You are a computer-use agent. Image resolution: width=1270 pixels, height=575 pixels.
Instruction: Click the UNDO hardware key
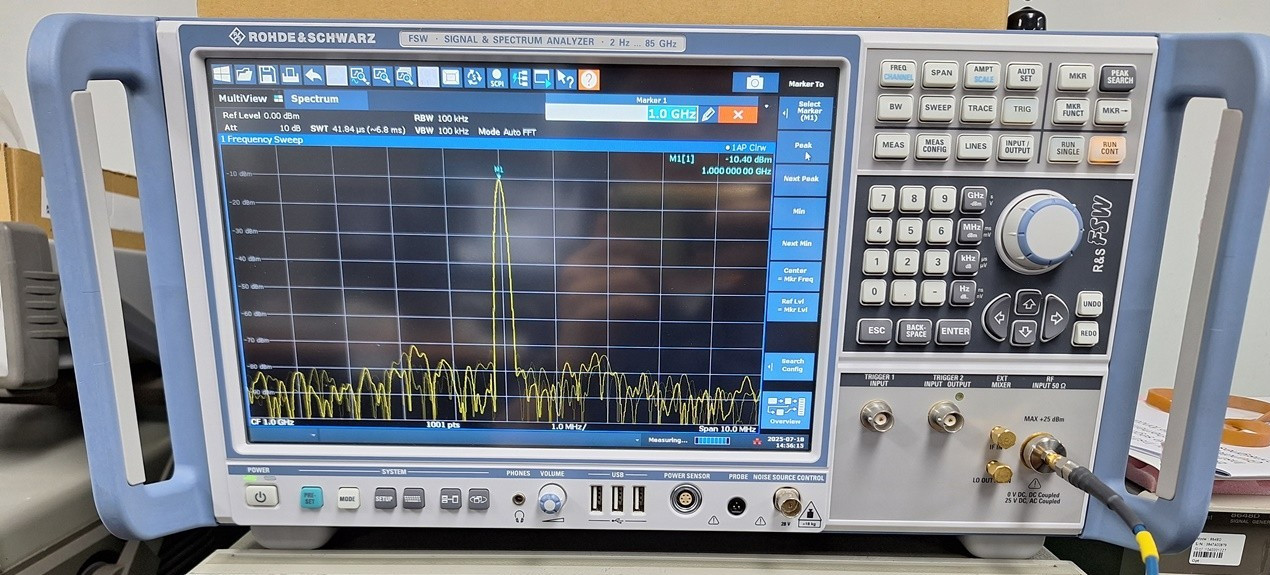coord(1089,303)
